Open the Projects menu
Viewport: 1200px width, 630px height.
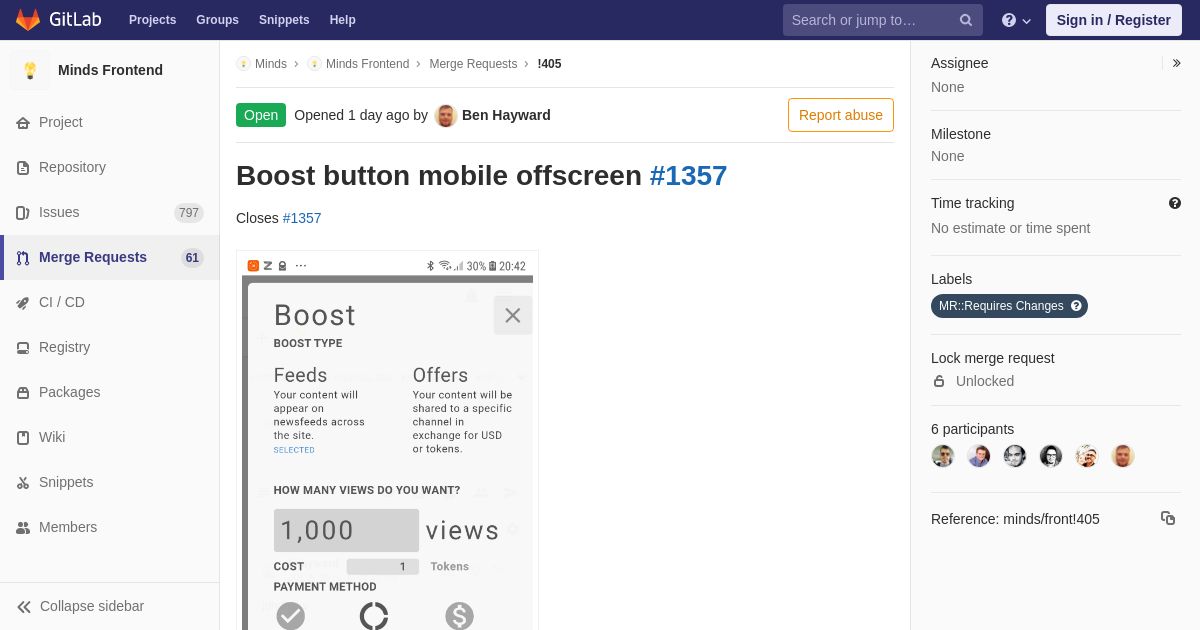pyautogui.click(x=152, y=20)
